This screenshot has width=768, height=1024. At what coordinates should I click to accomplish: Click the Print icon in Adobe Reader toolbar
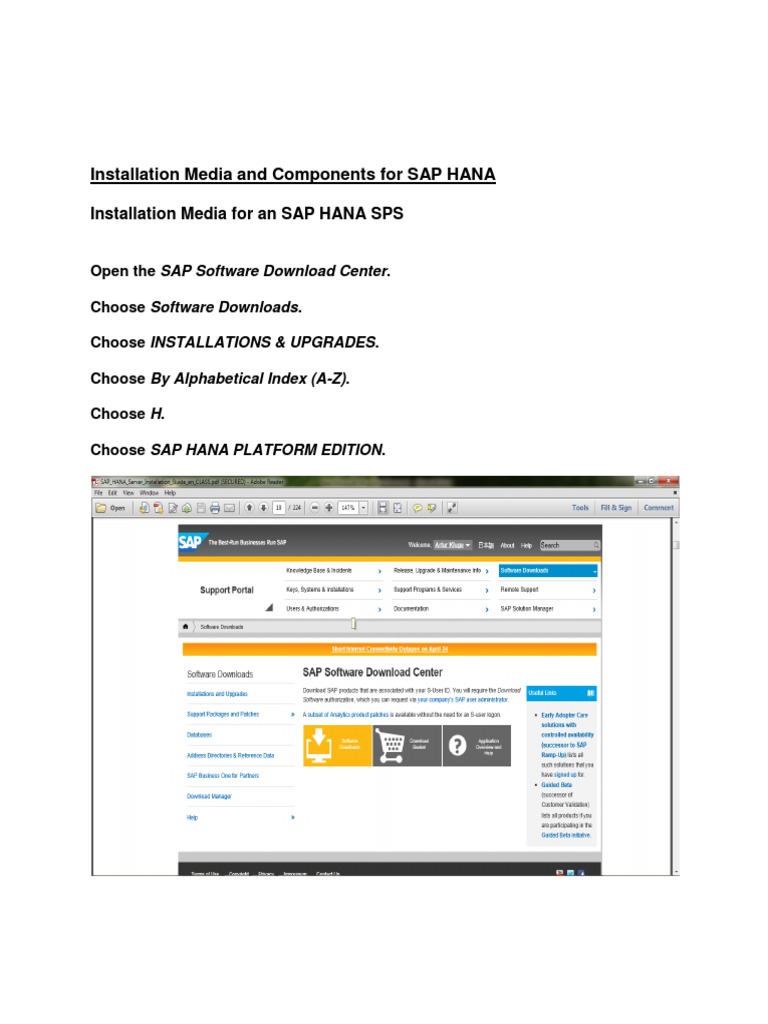[215, 507]
